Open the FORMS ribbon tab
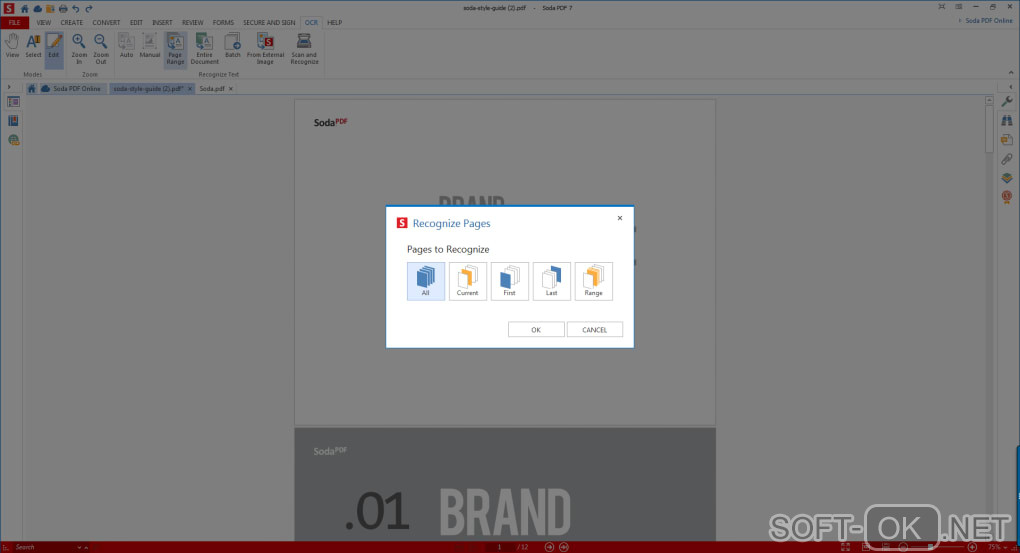This screenshot has width=1020, height=553. pyautogui.click(x=223, y=22)
